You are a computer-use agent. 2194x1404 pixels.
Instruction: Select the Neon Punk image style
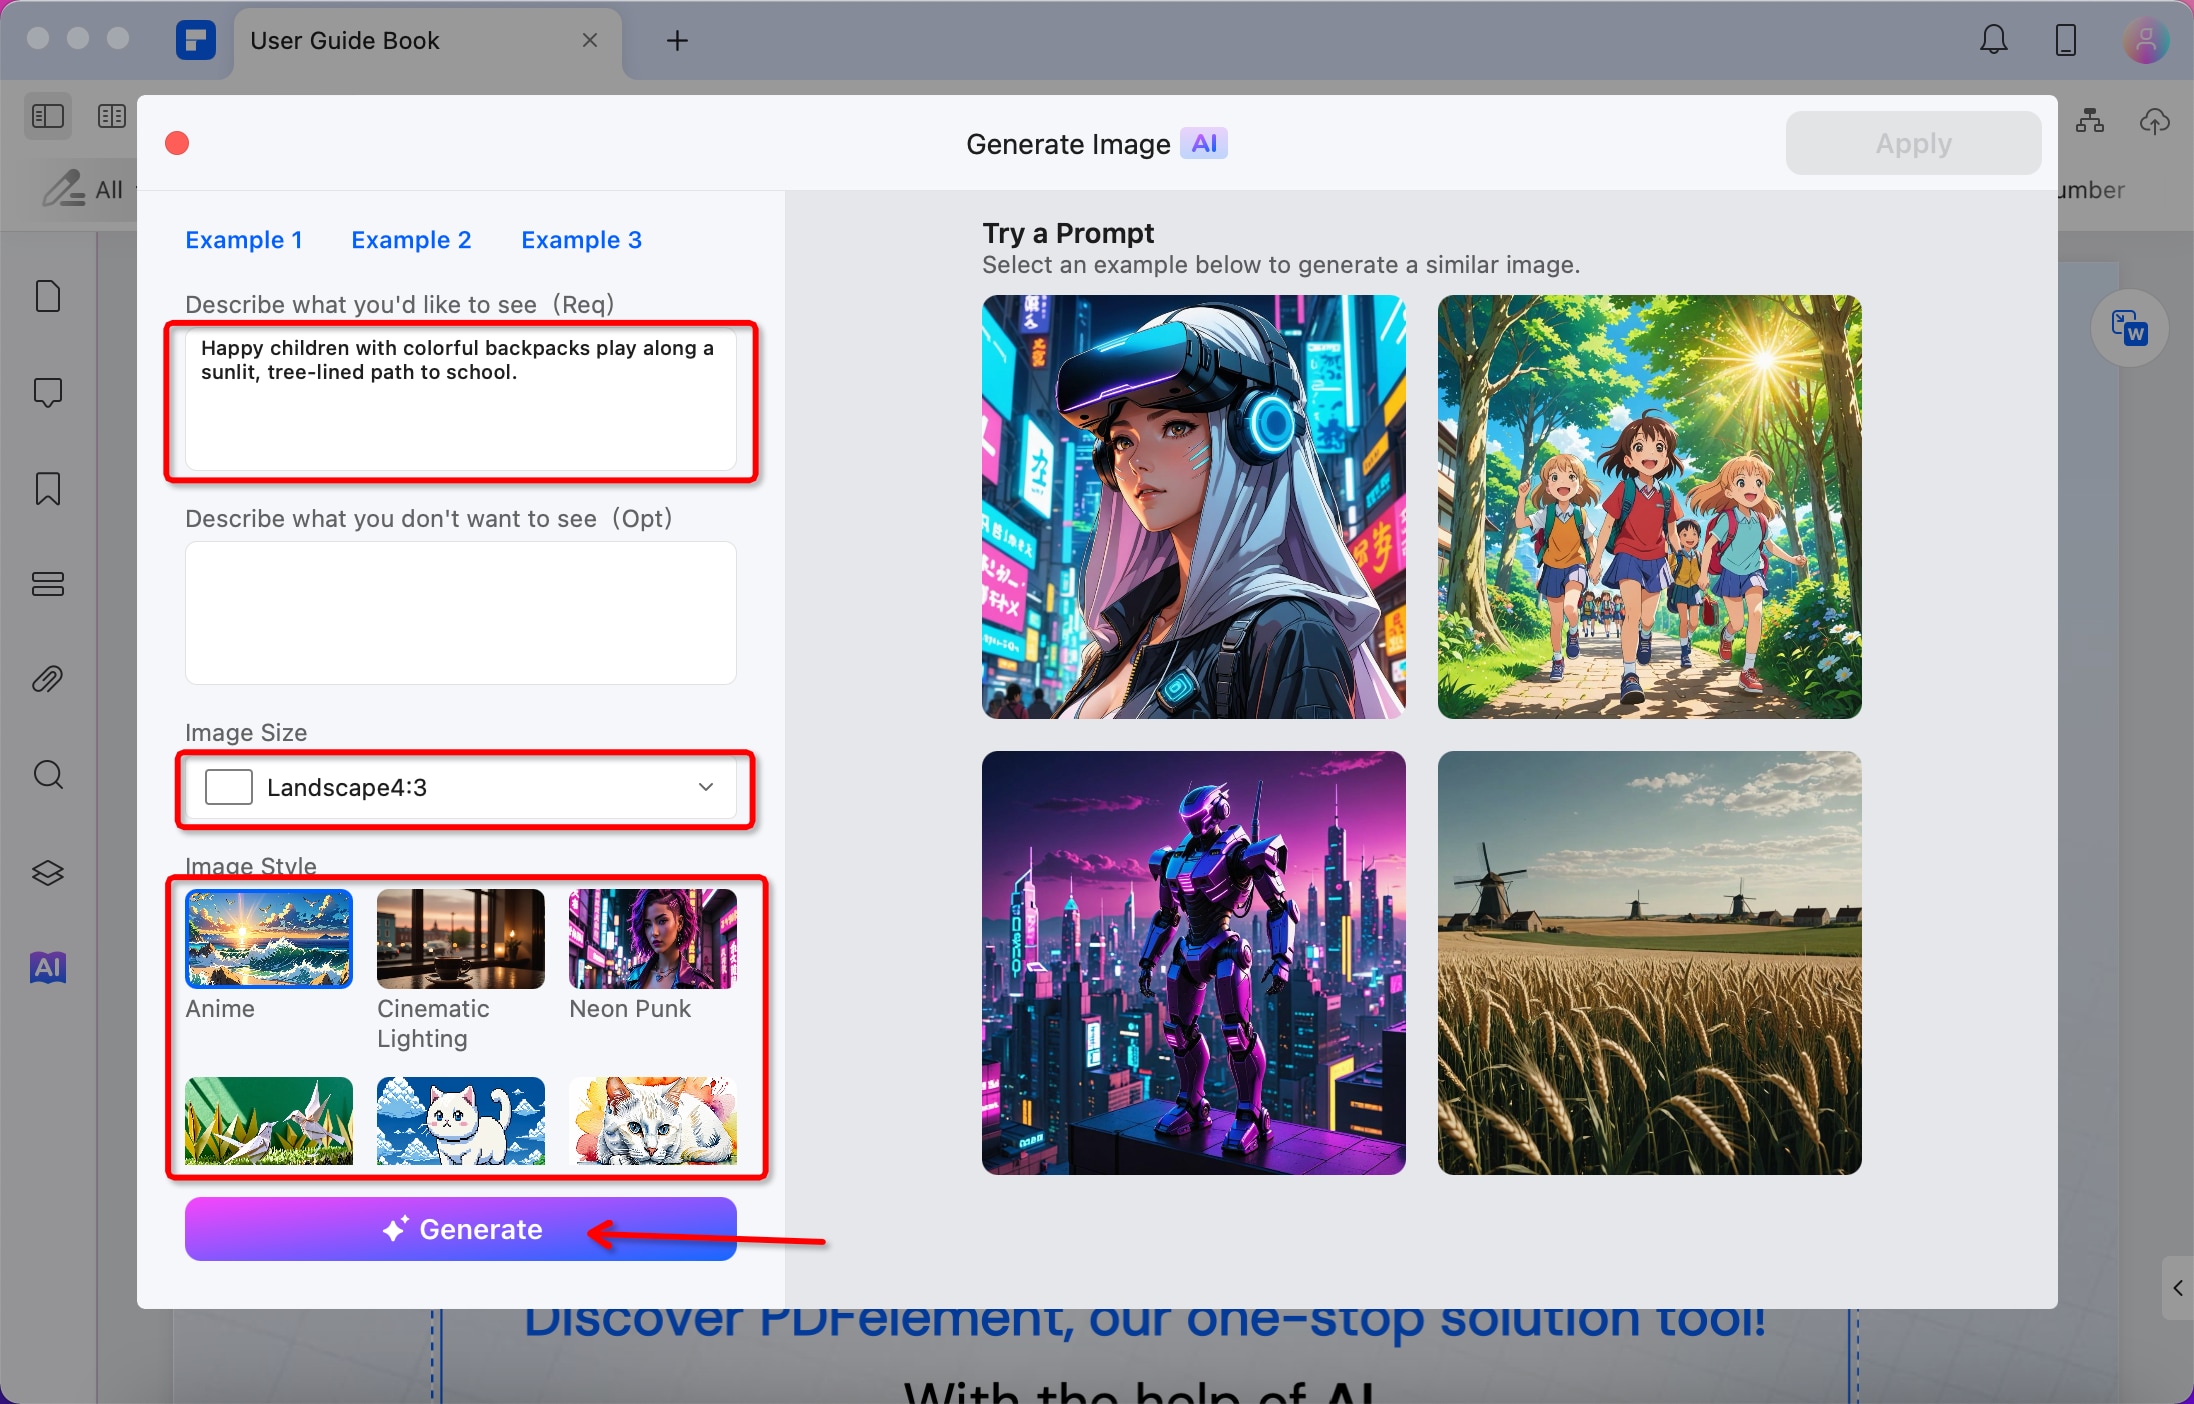click(652, 938)
